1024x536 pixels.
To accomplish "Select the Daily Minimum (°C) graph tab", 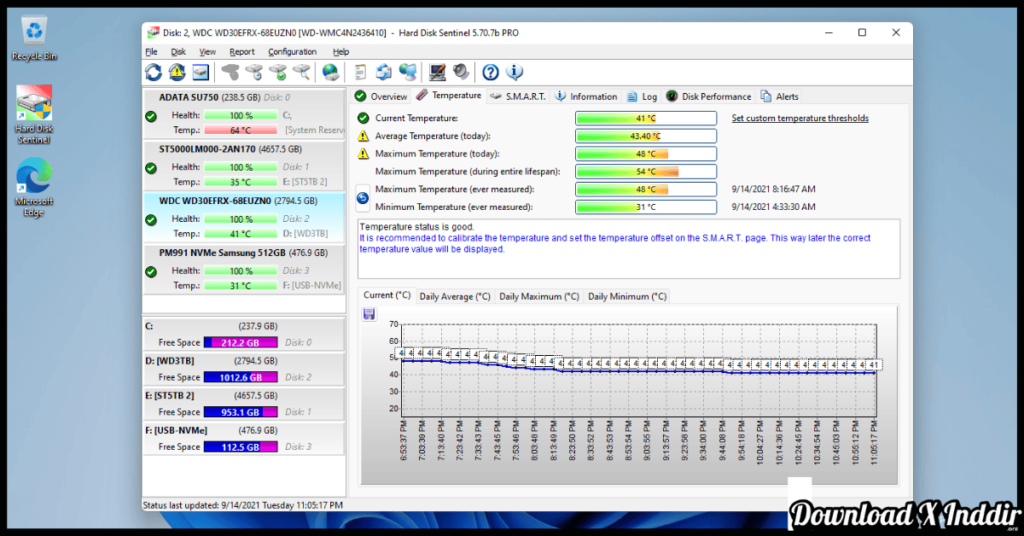I will pos(627,296).
